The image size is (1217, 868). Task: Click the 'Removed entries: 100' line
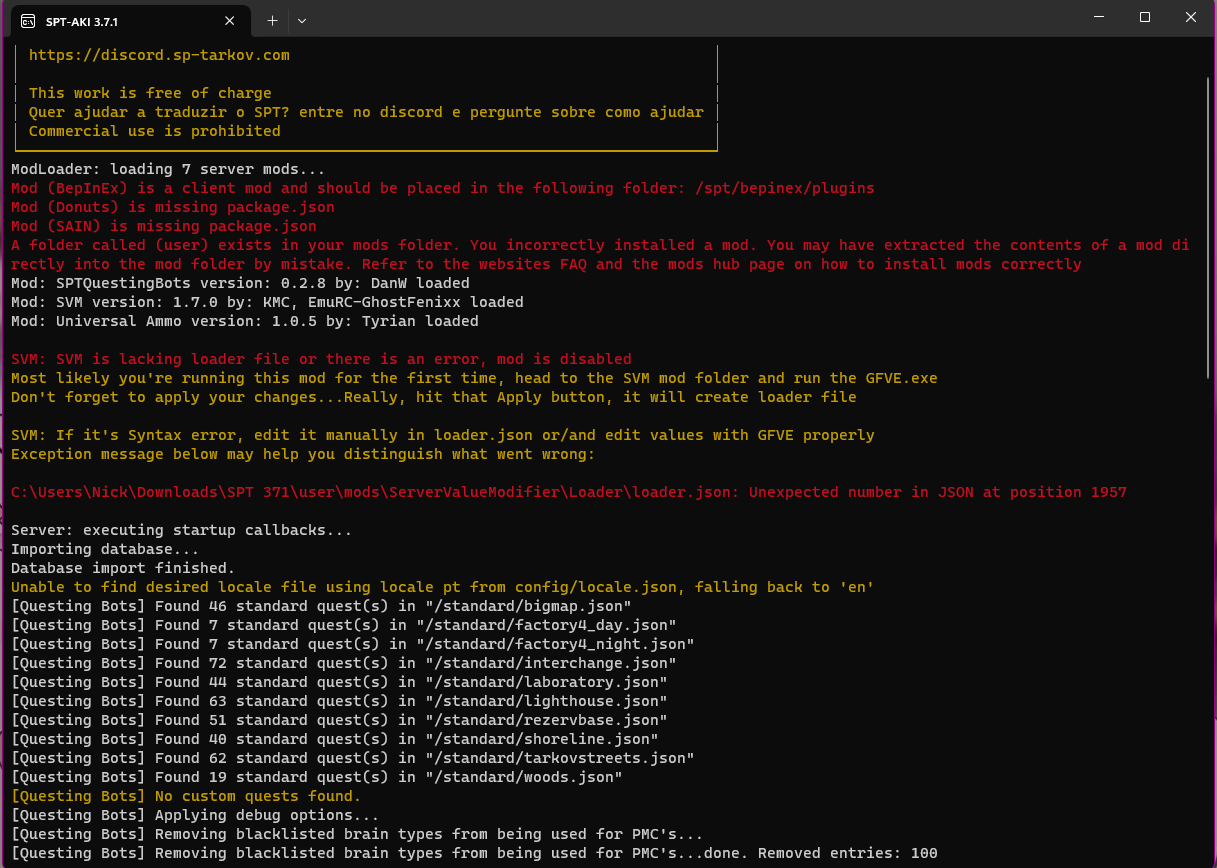click(474, 853)
